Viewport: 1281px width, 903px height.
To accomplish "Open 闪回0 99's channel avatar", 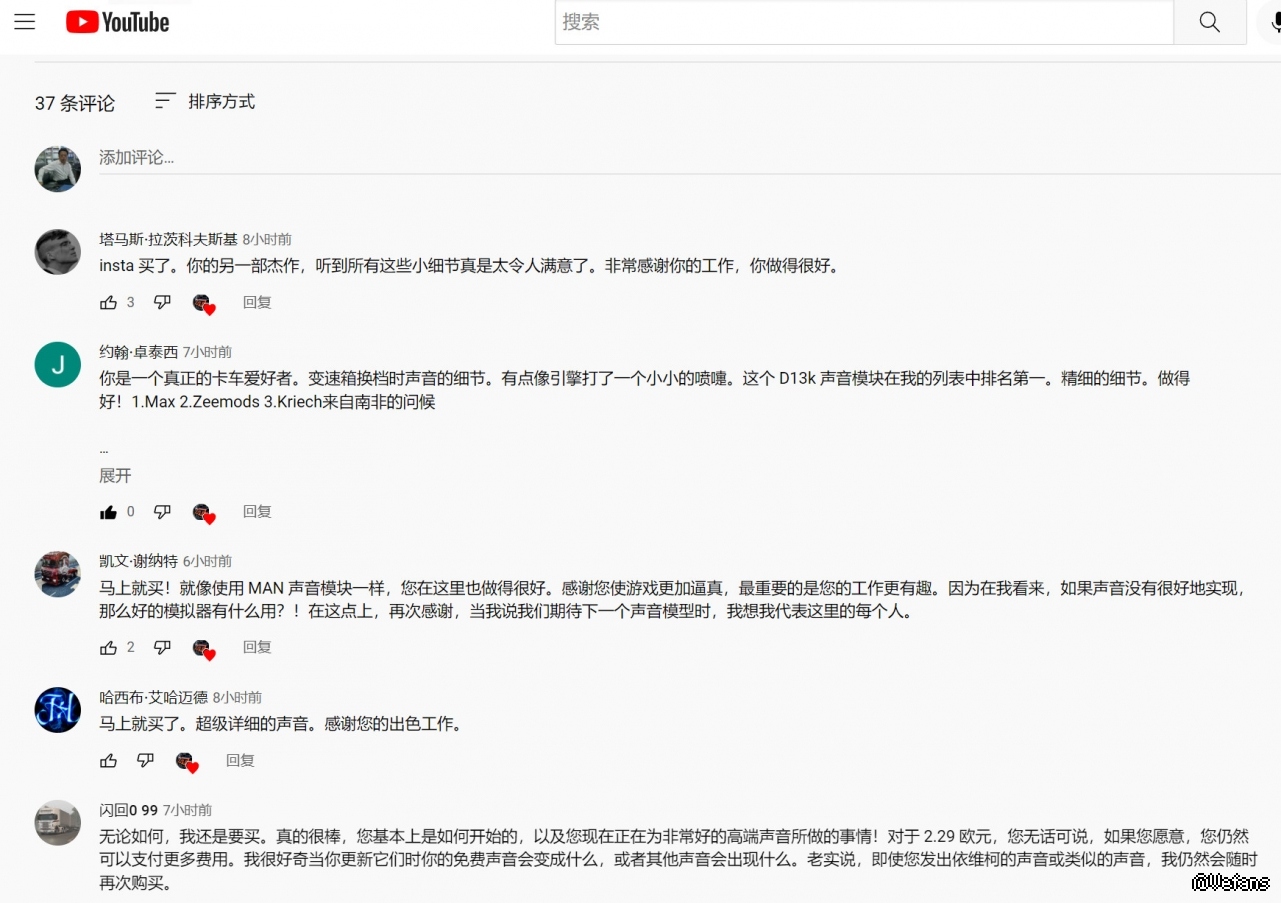I will 58,823.
